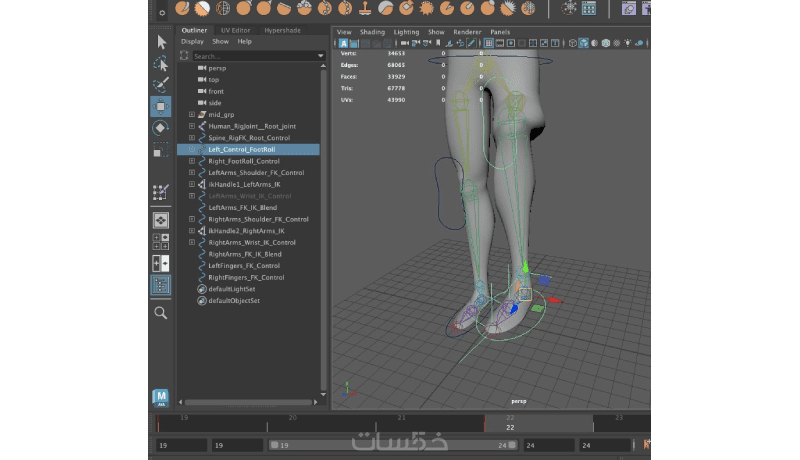The width and height of the screenshot is (800, 460).
Task: Click the magnifier search icon in sidebar
Action: pyautogui.click(x=160, y=313)
